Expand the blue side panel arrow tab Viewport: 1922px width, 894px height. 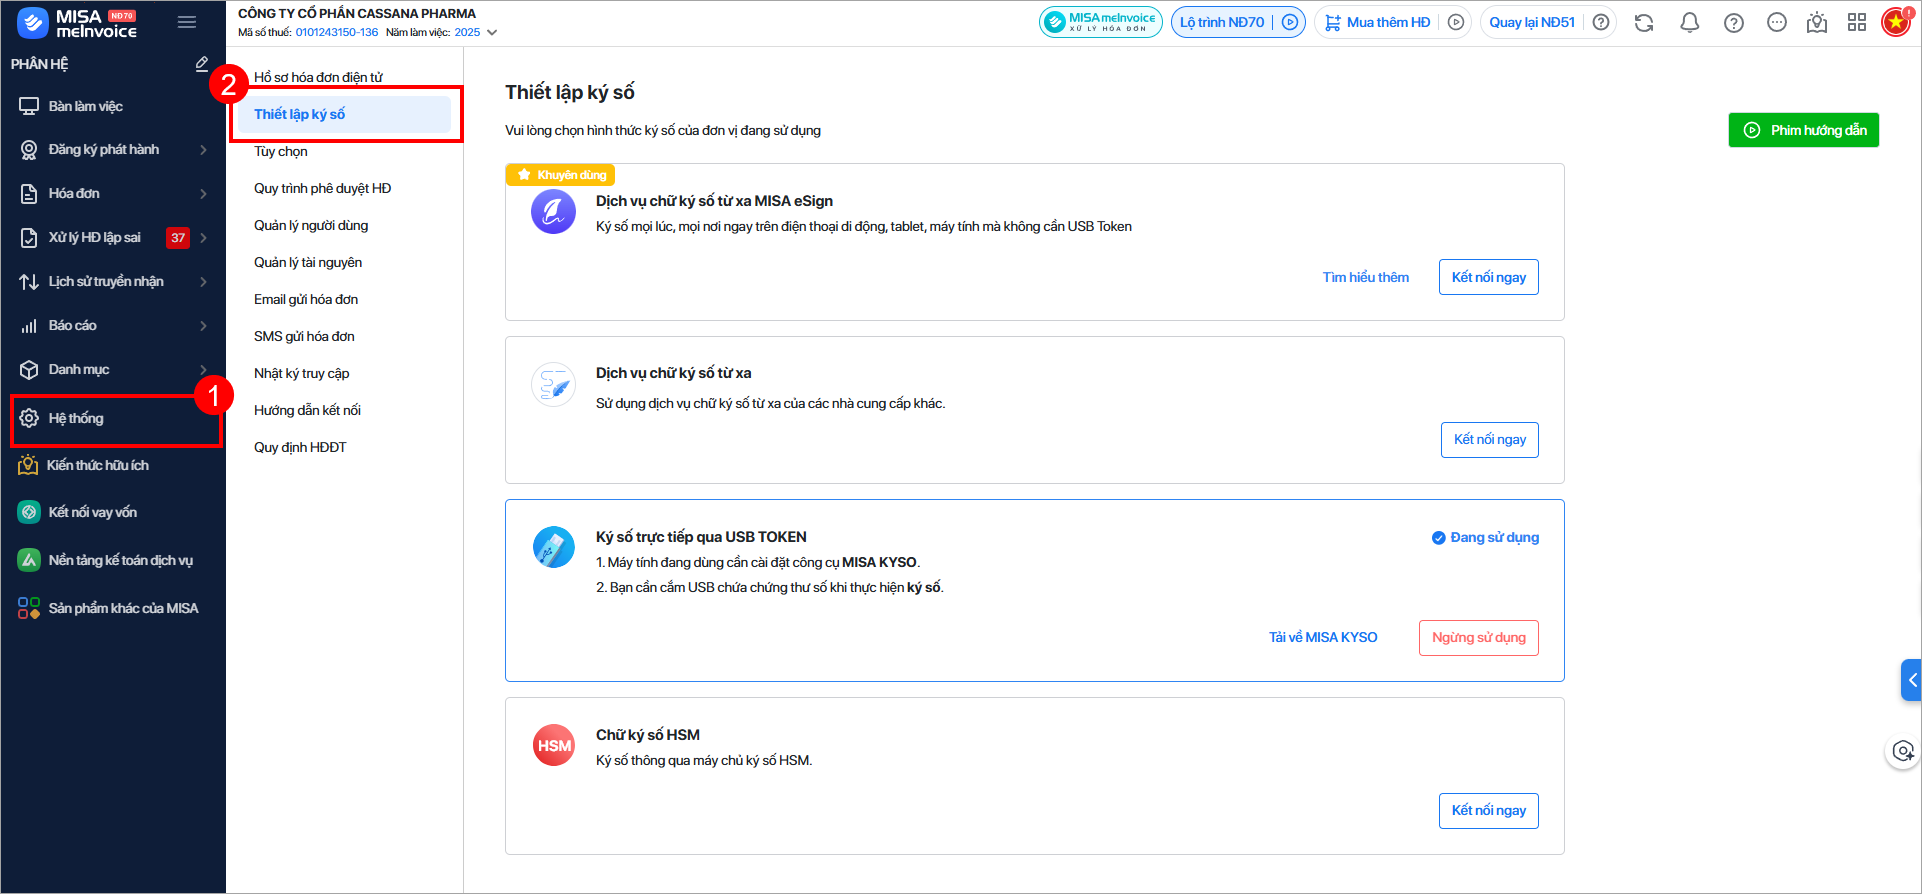(x=1911, y=680)
